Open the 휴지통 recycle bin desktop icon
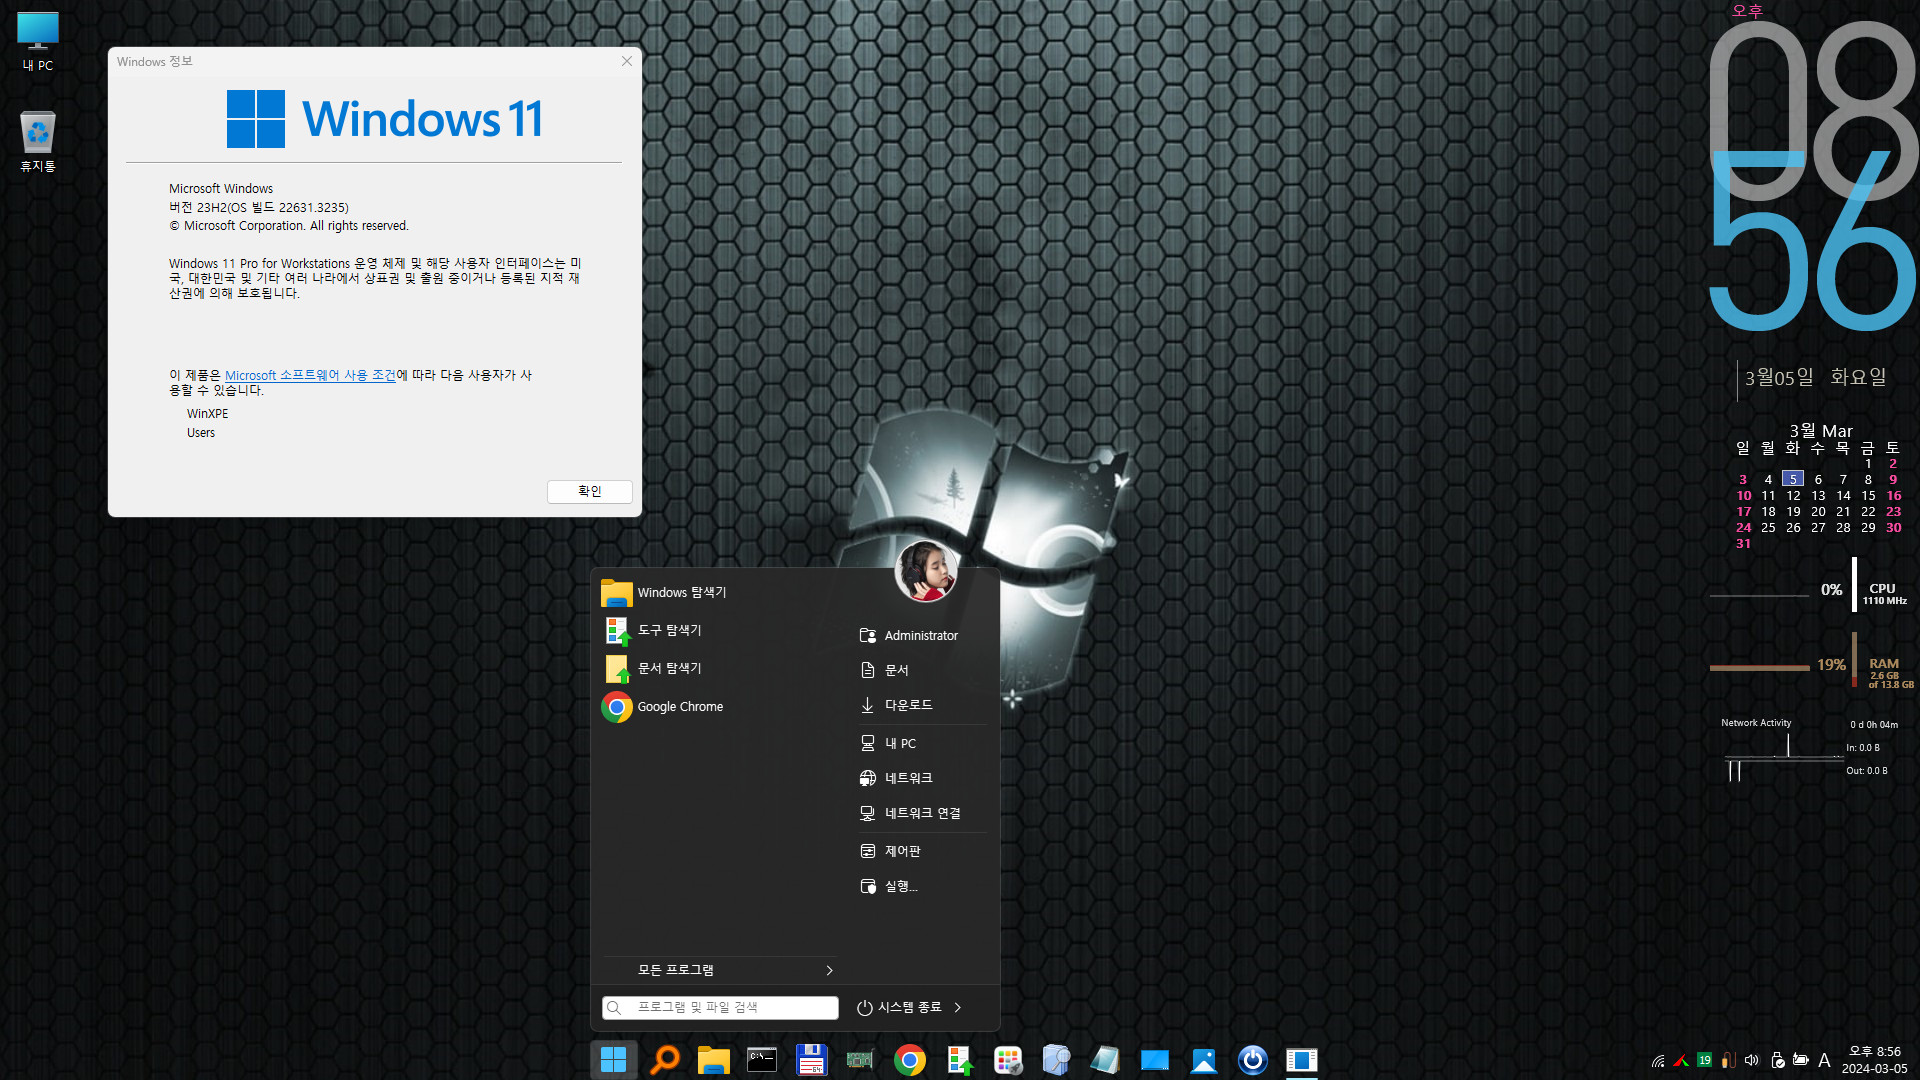 [x=38, y=142]
